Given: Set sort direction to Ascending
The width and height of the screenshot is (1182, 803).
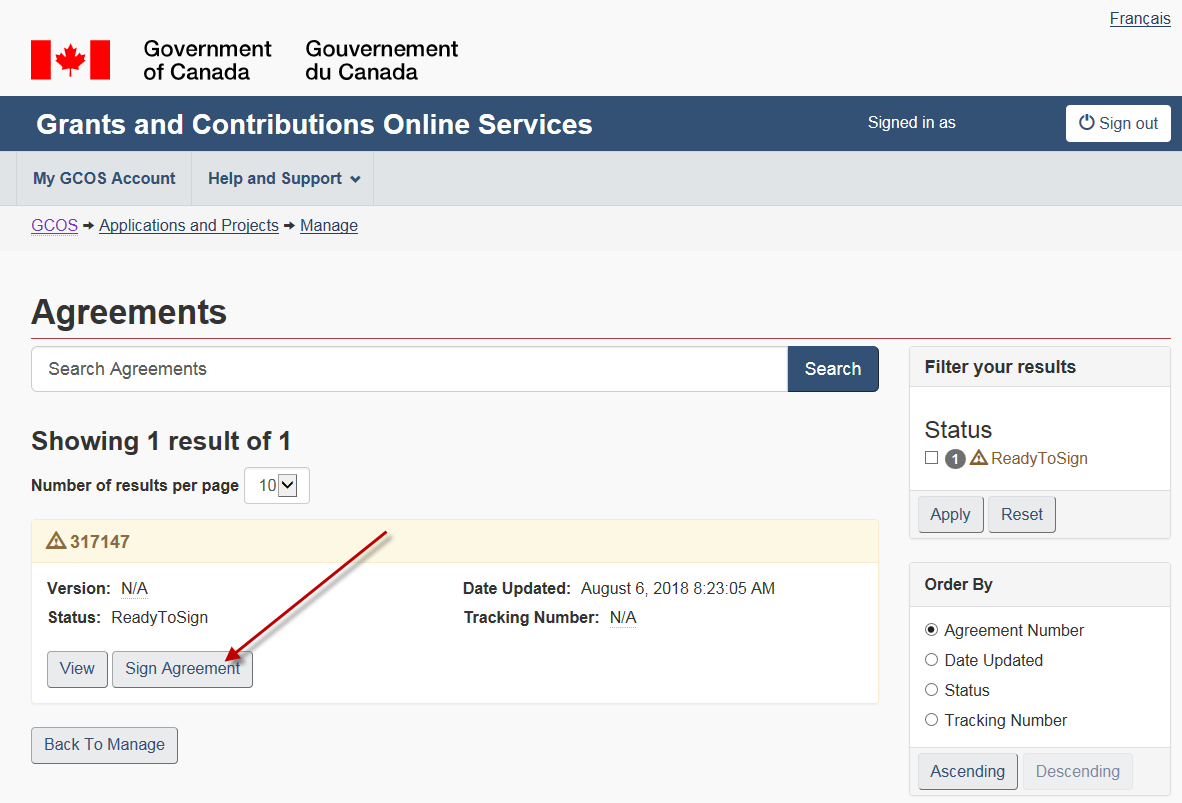Looking at the screenshot, I should click(x=967, y=772).
